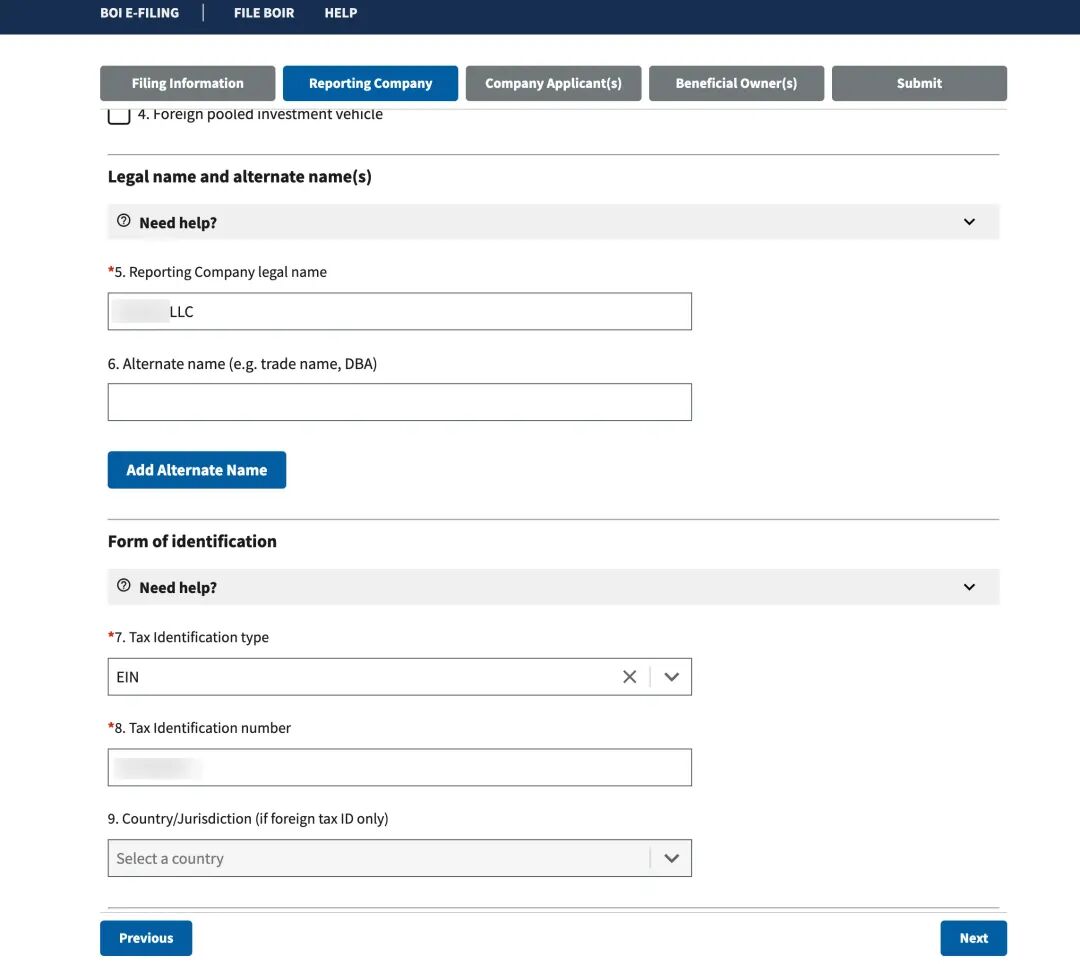Switch to Filing Information tab
Viewport: 1080px width, 964px height.
tap(187, 83)
